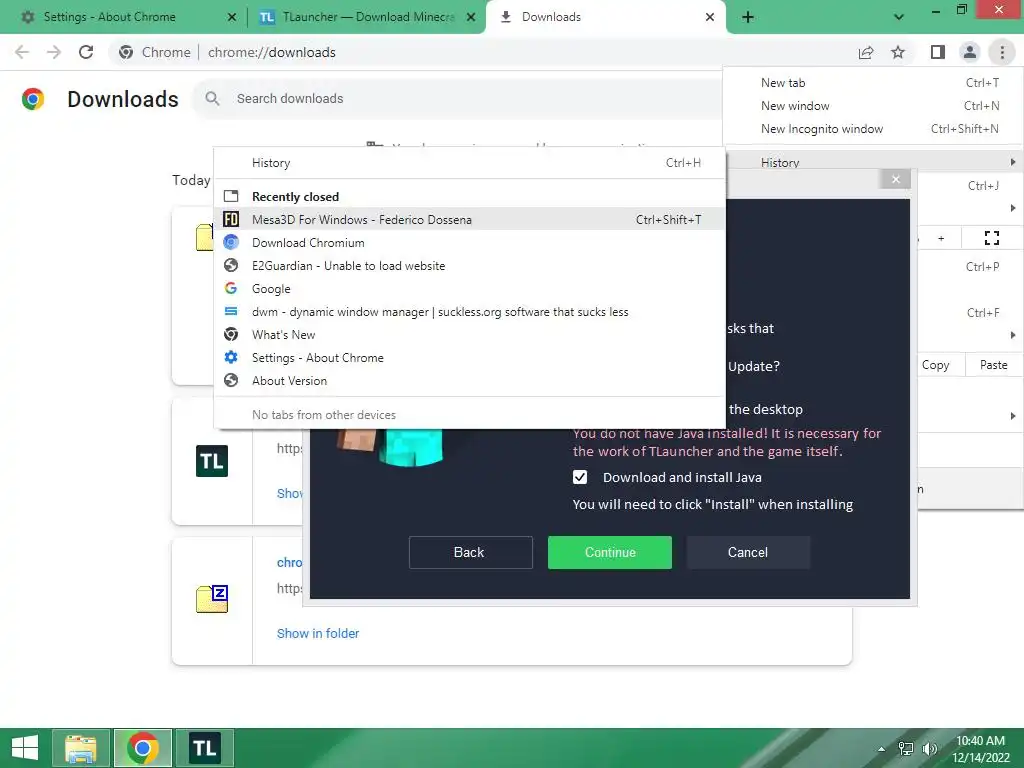The width and height of the screenshot is (1024, 768).
Task: Click Copy in Chrome menu edit row
Action: 936,365
